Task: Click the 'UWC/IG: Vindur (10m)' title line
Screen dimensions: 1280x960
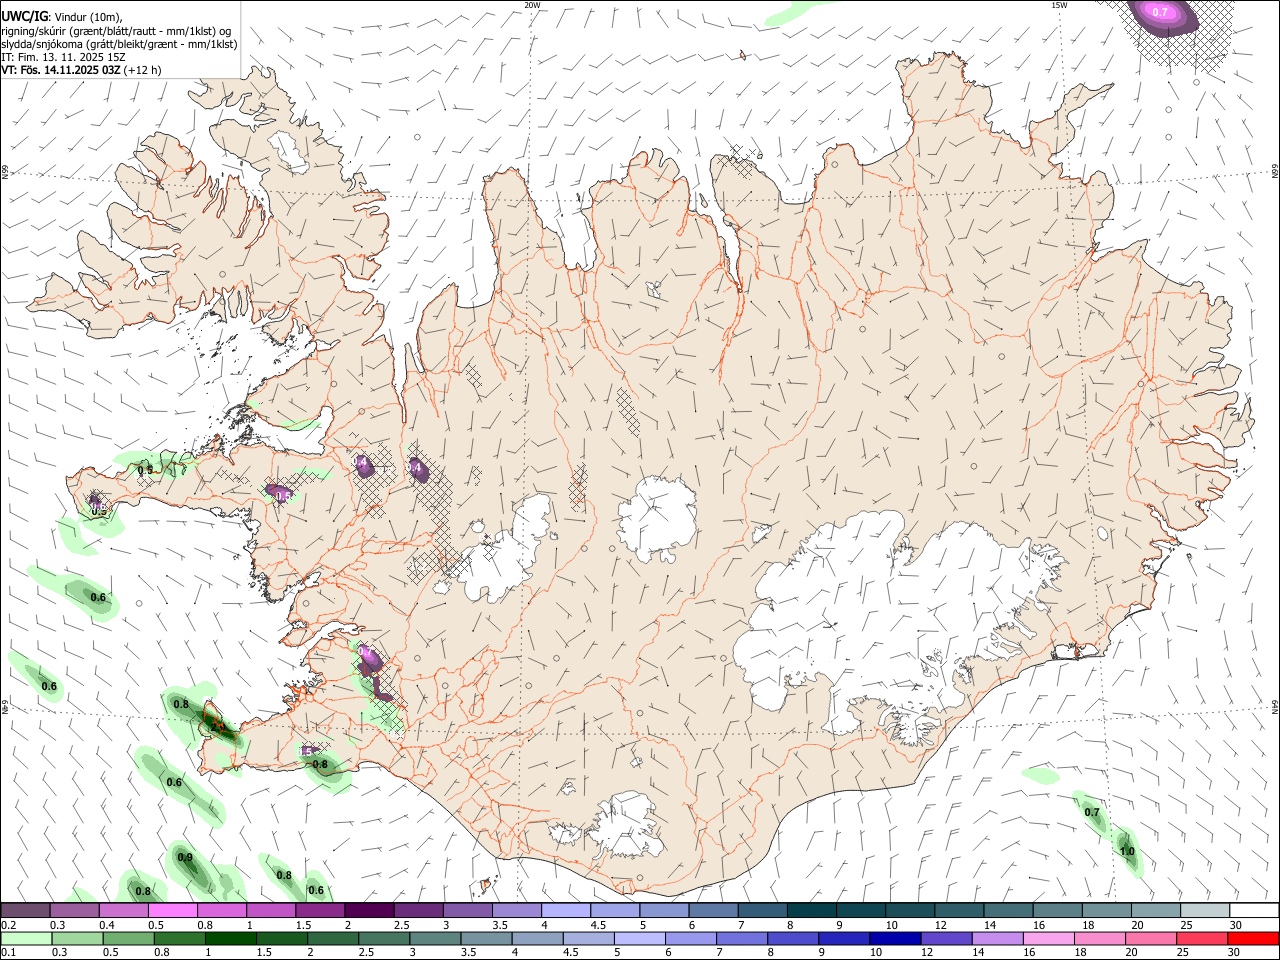Action: tap(61, 16)
